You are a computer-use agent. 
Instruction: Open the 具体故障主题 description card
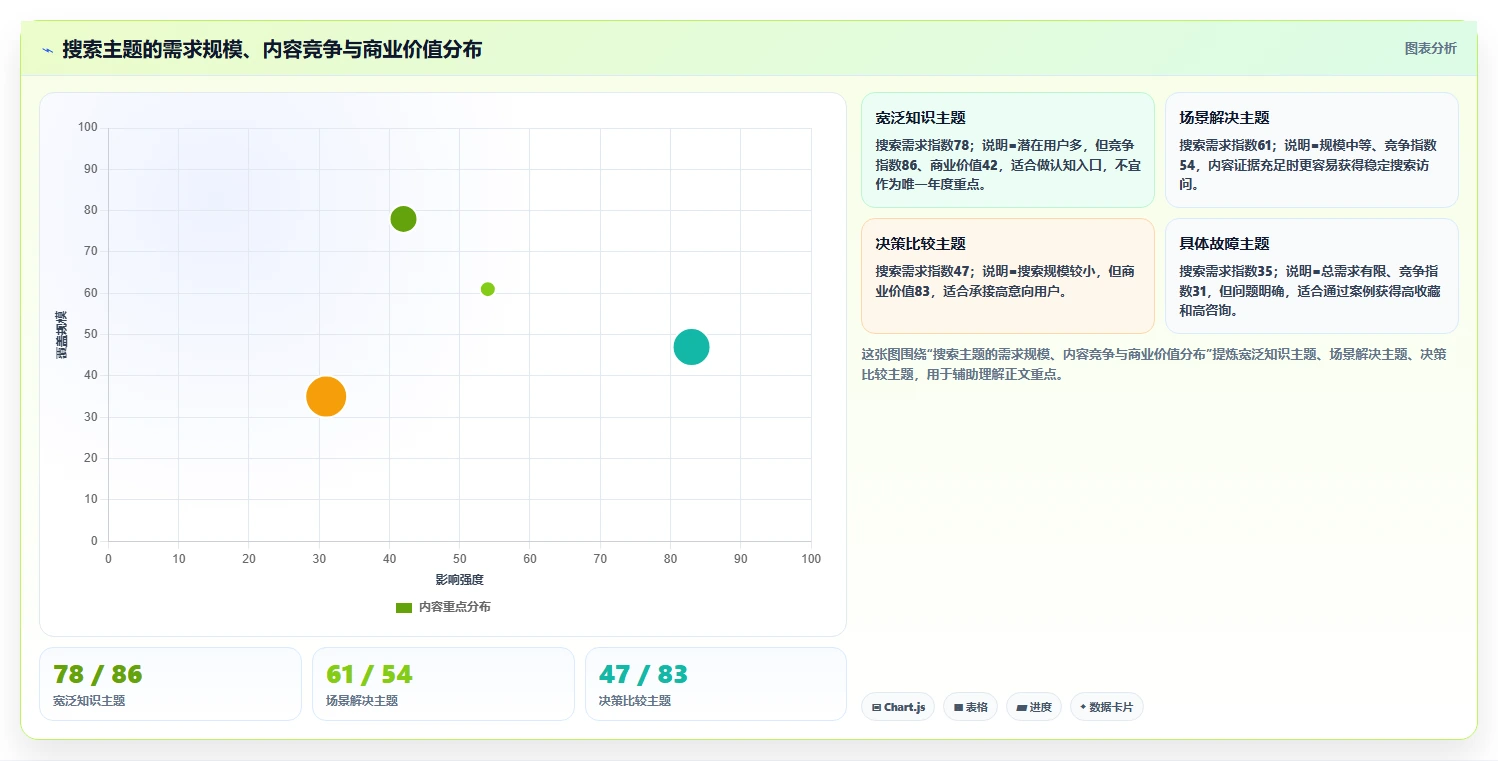point(1311,276)
